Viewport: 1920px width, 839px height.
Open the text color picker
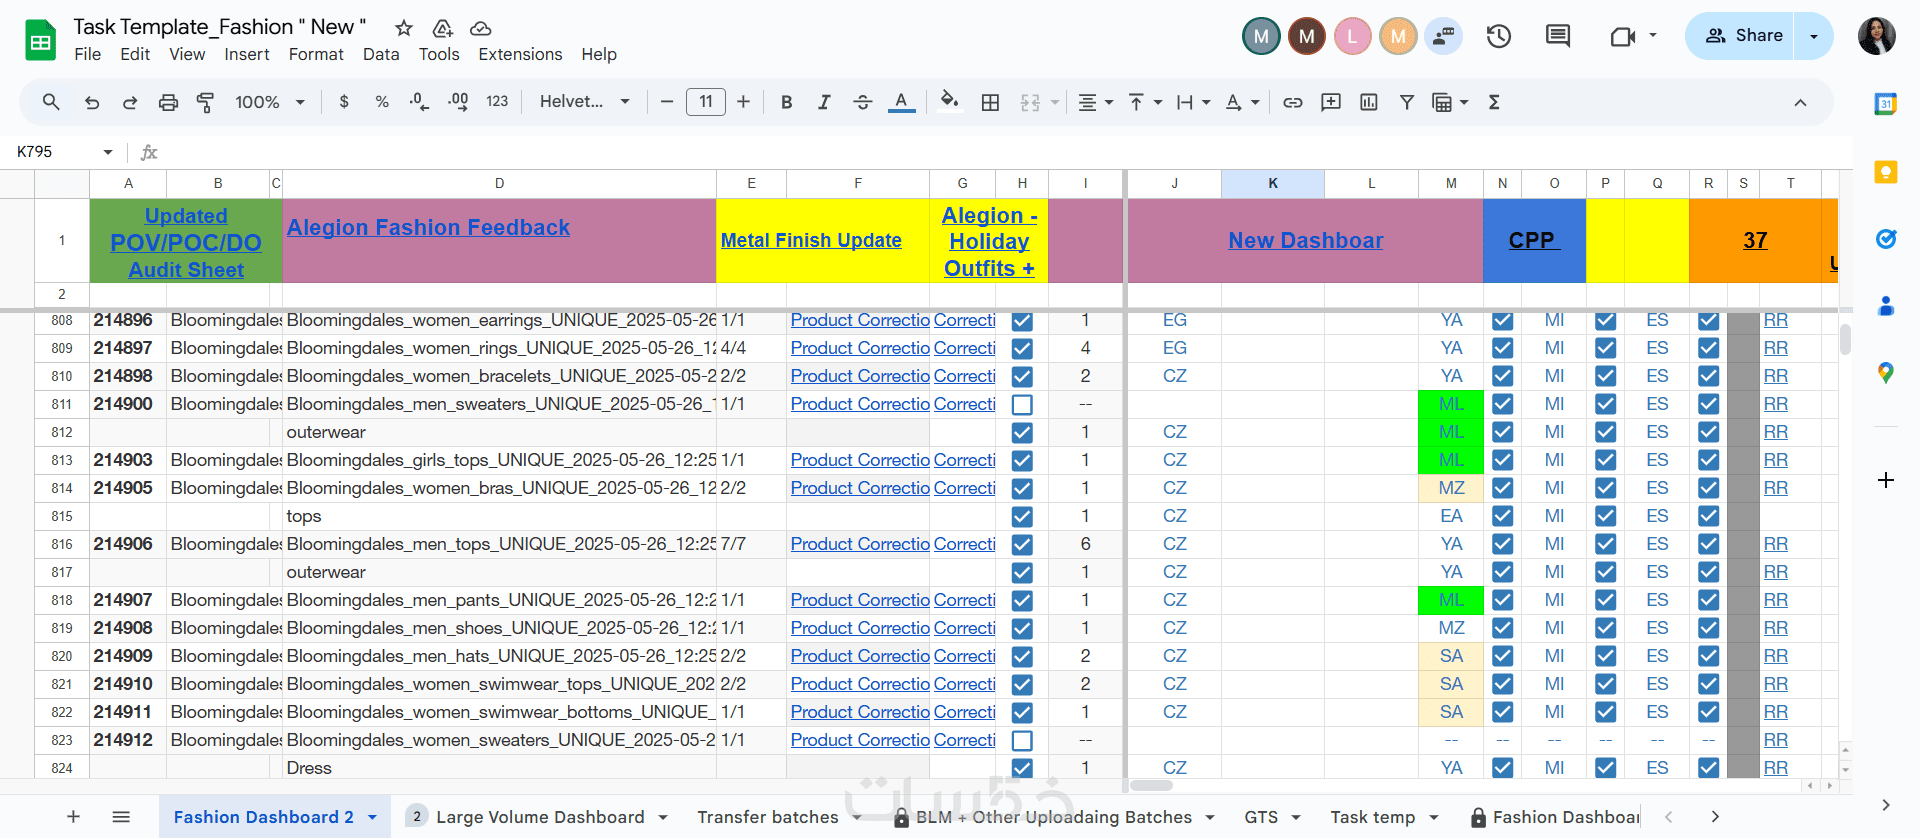tap(901, 102)
